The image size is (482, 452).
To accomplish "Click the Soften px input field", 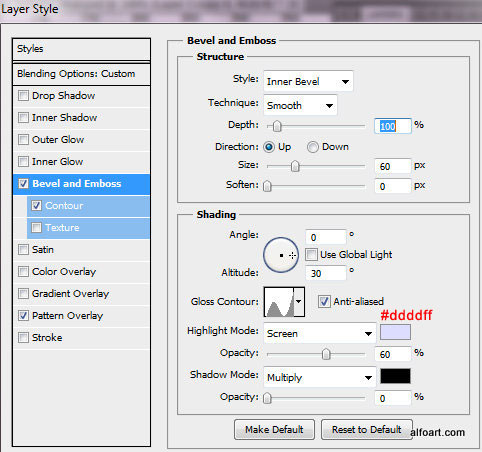I will coord(393,186).
